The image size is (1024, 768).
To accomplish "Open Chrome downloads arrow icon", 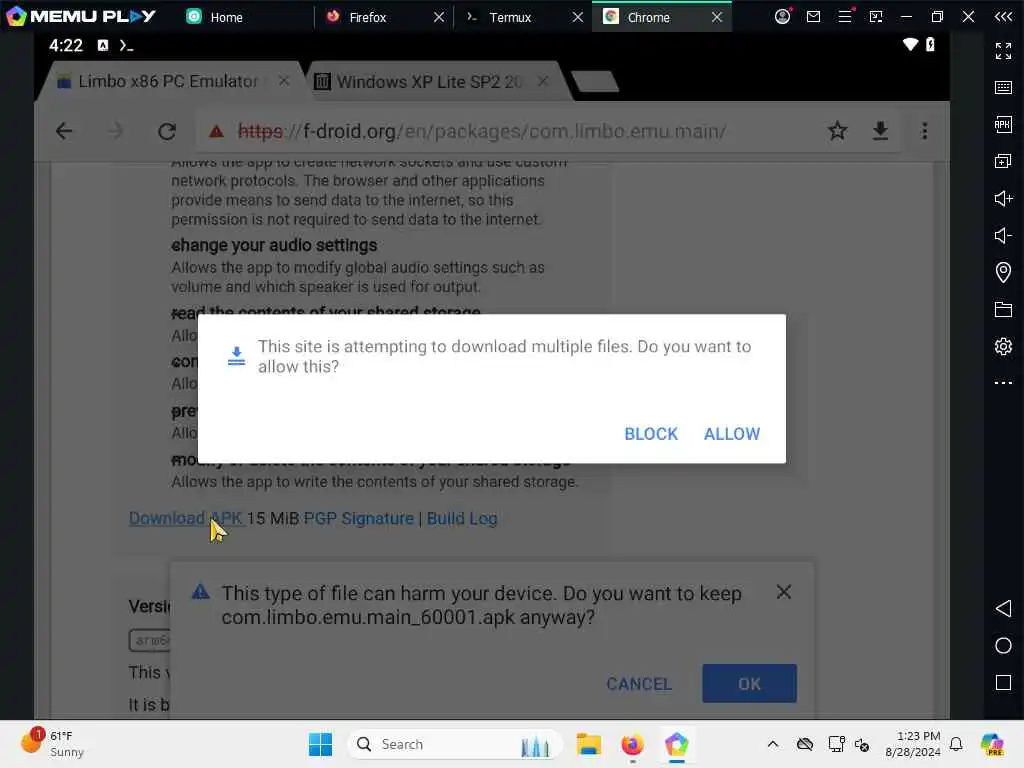I will coord(880,131).
